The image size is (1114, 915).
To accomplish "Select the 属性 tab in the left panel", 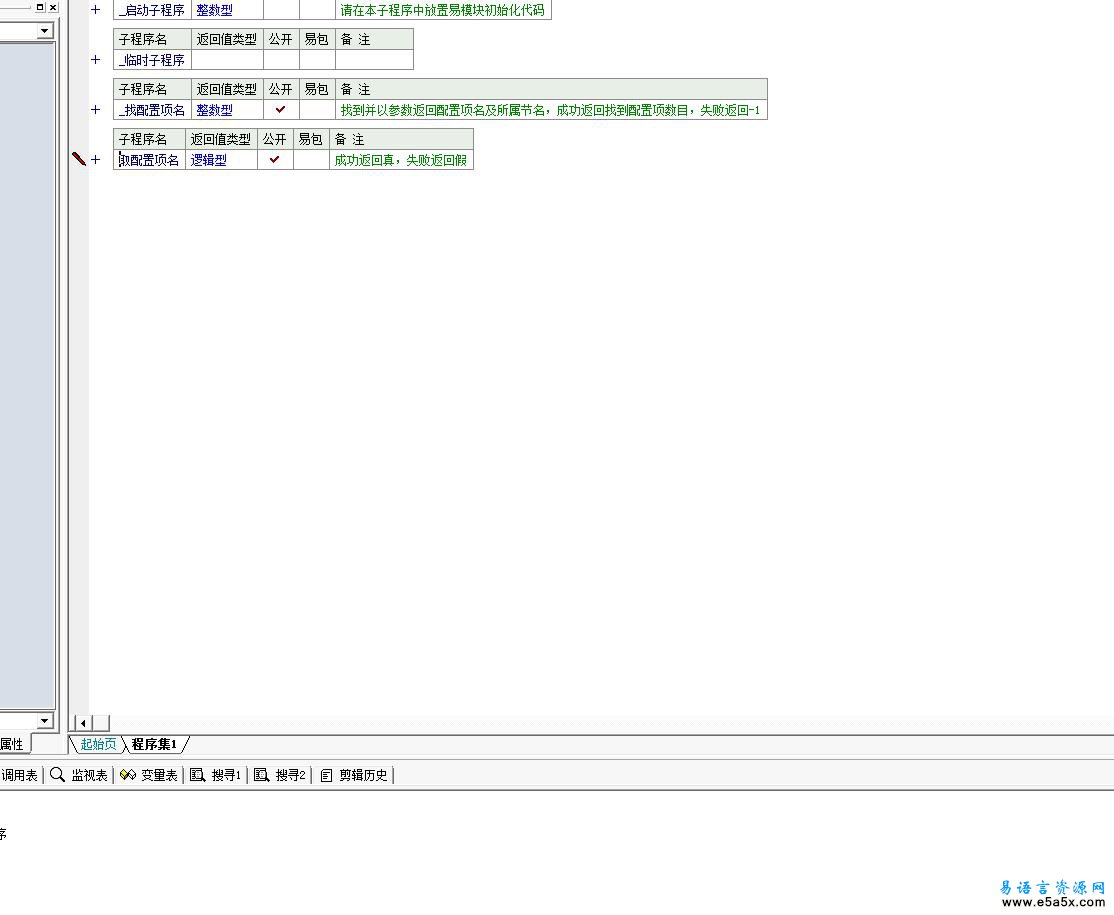I will point(12,745).
